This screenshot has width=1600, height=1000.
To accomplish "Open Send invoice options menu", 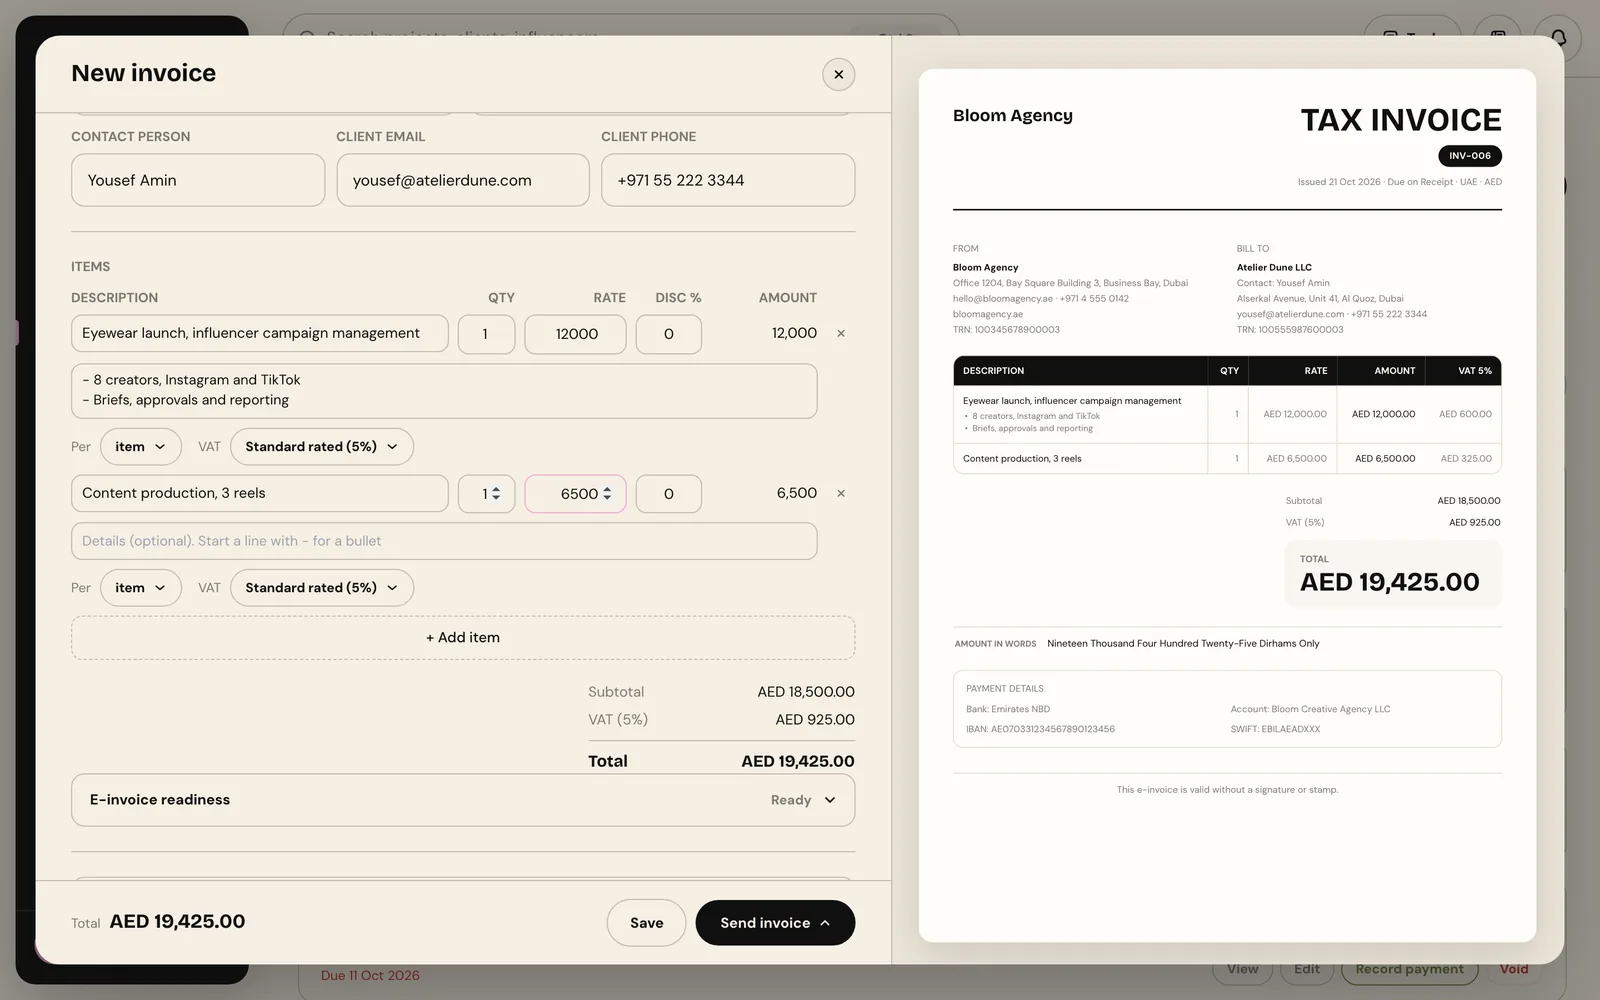I will tap(825, 923).
